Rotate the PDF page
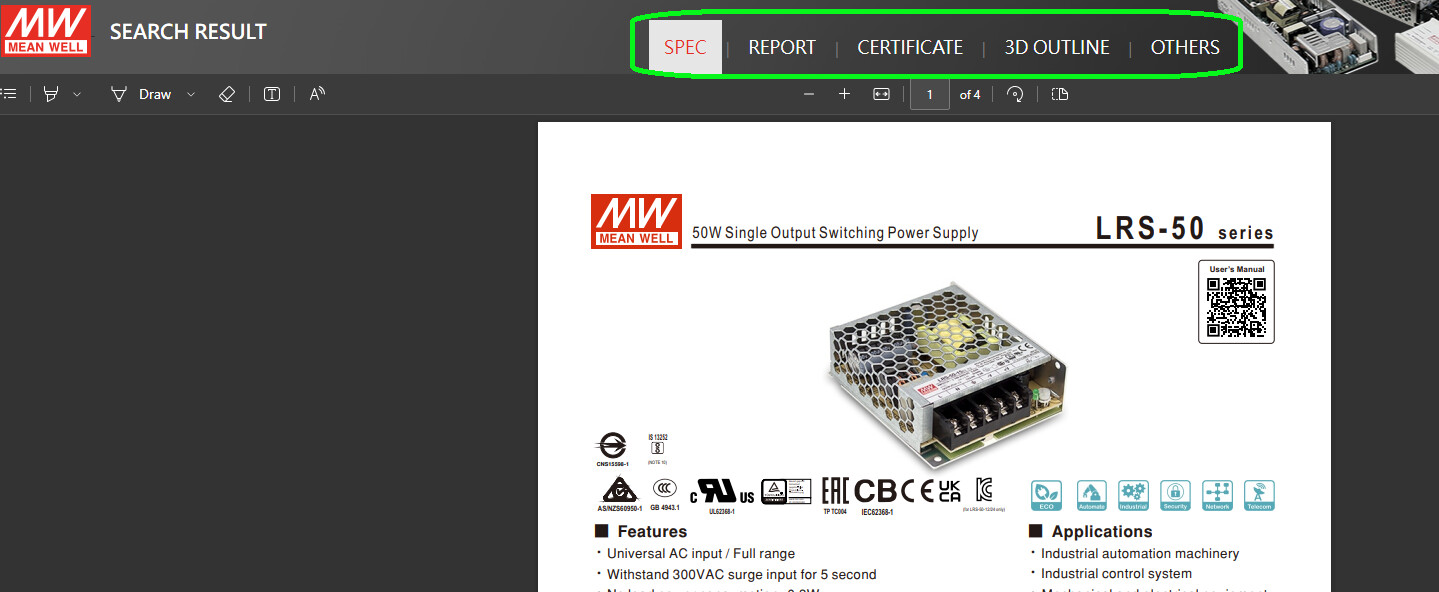 click(x=1015, y=94)
